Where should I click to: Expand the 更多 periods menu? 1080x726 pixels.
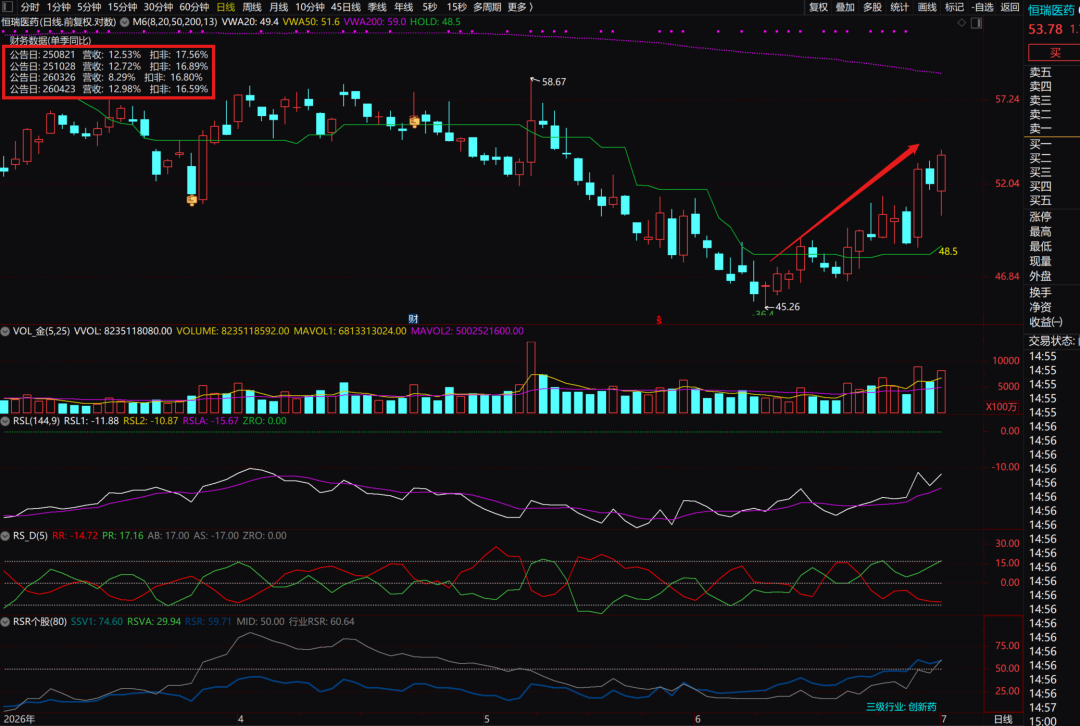tap(519, 7)
